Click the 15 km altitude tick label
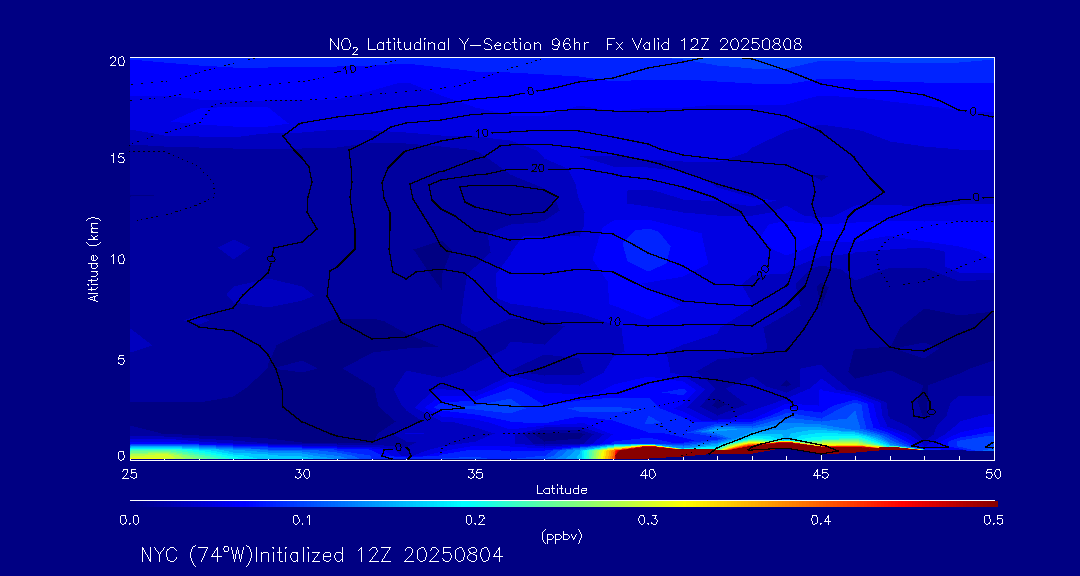Screen dimensions: 1080x576 point(115,159)
